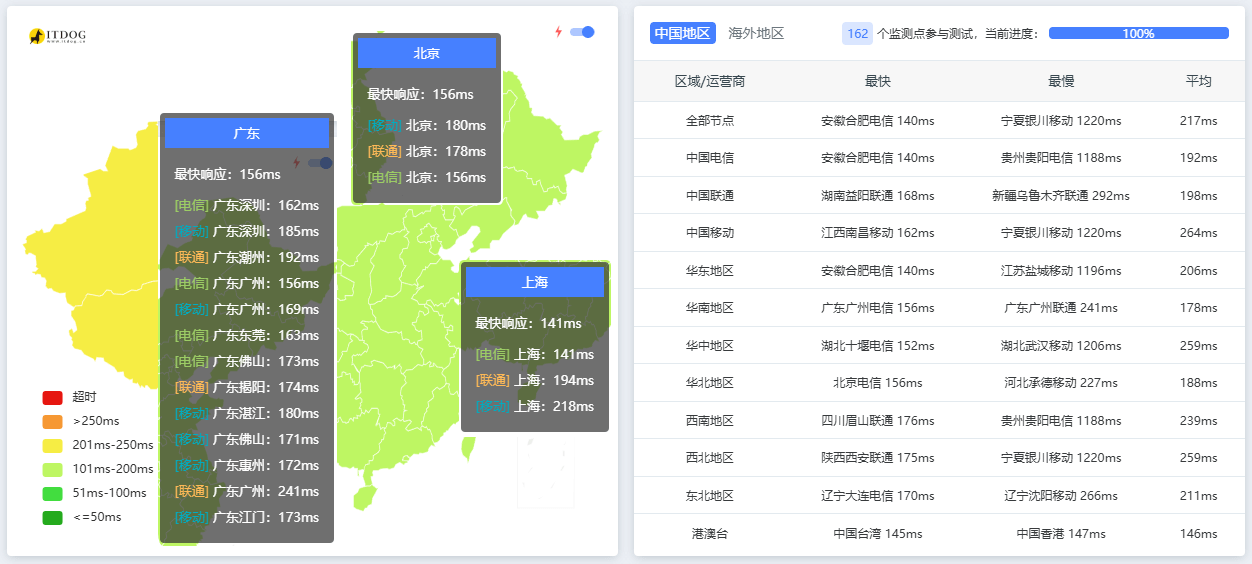Select the yellow 201ms-250ms legend swatch

coord(52,445)
